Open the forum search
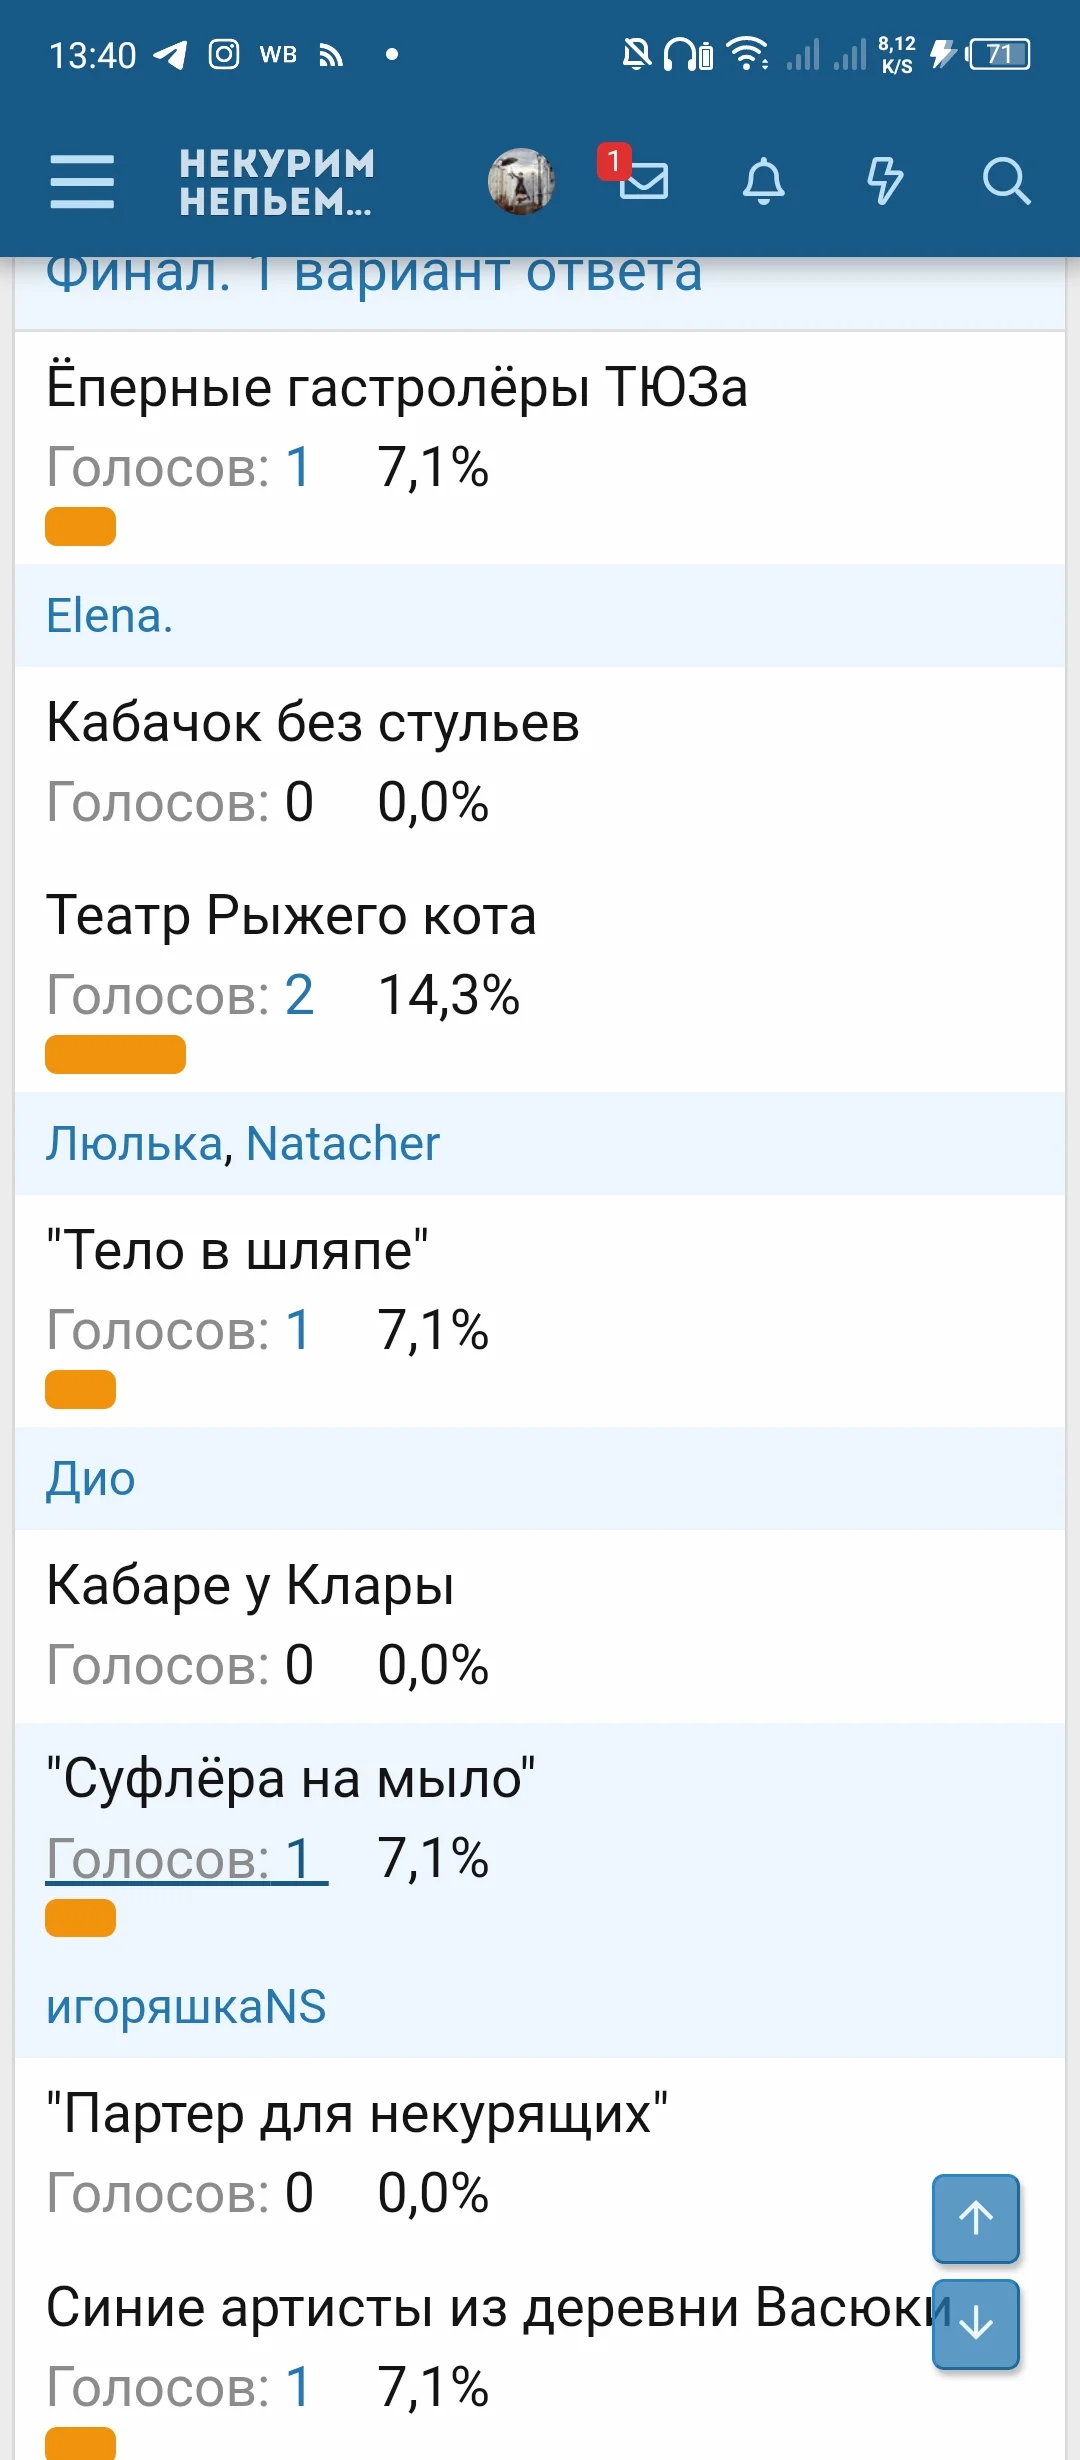Viewport: 1080px width, 2460px height. pos(1007,182)
